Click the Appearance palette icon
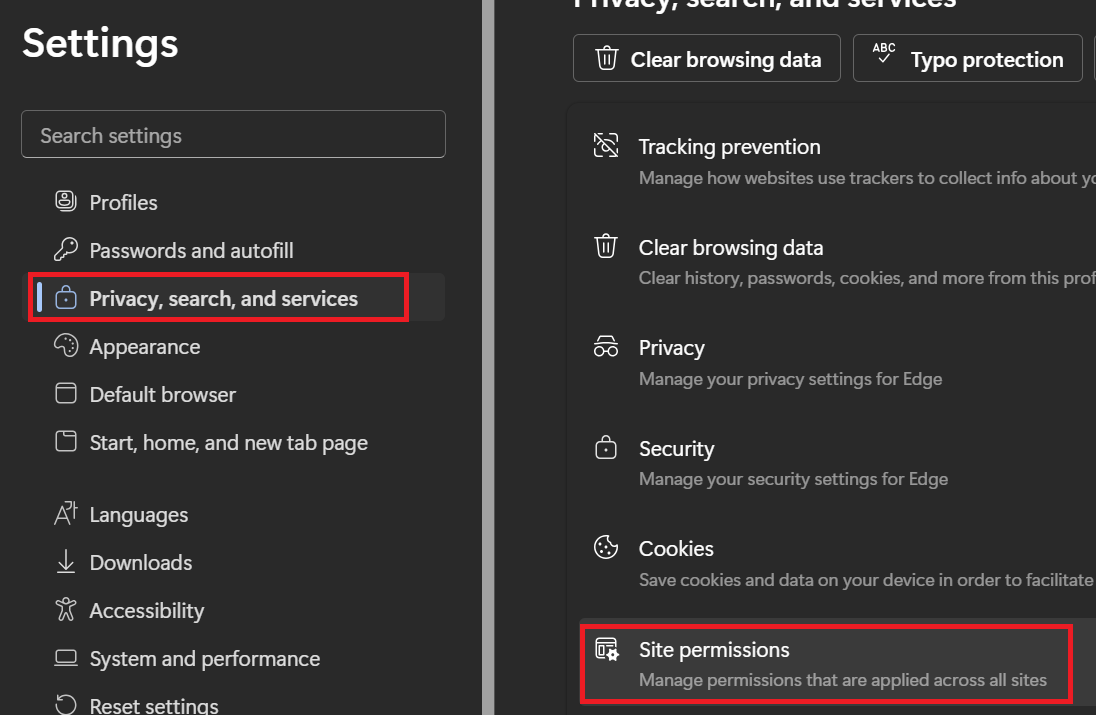The height and width of the screenshot is (715, 1096). coord(66,346)
